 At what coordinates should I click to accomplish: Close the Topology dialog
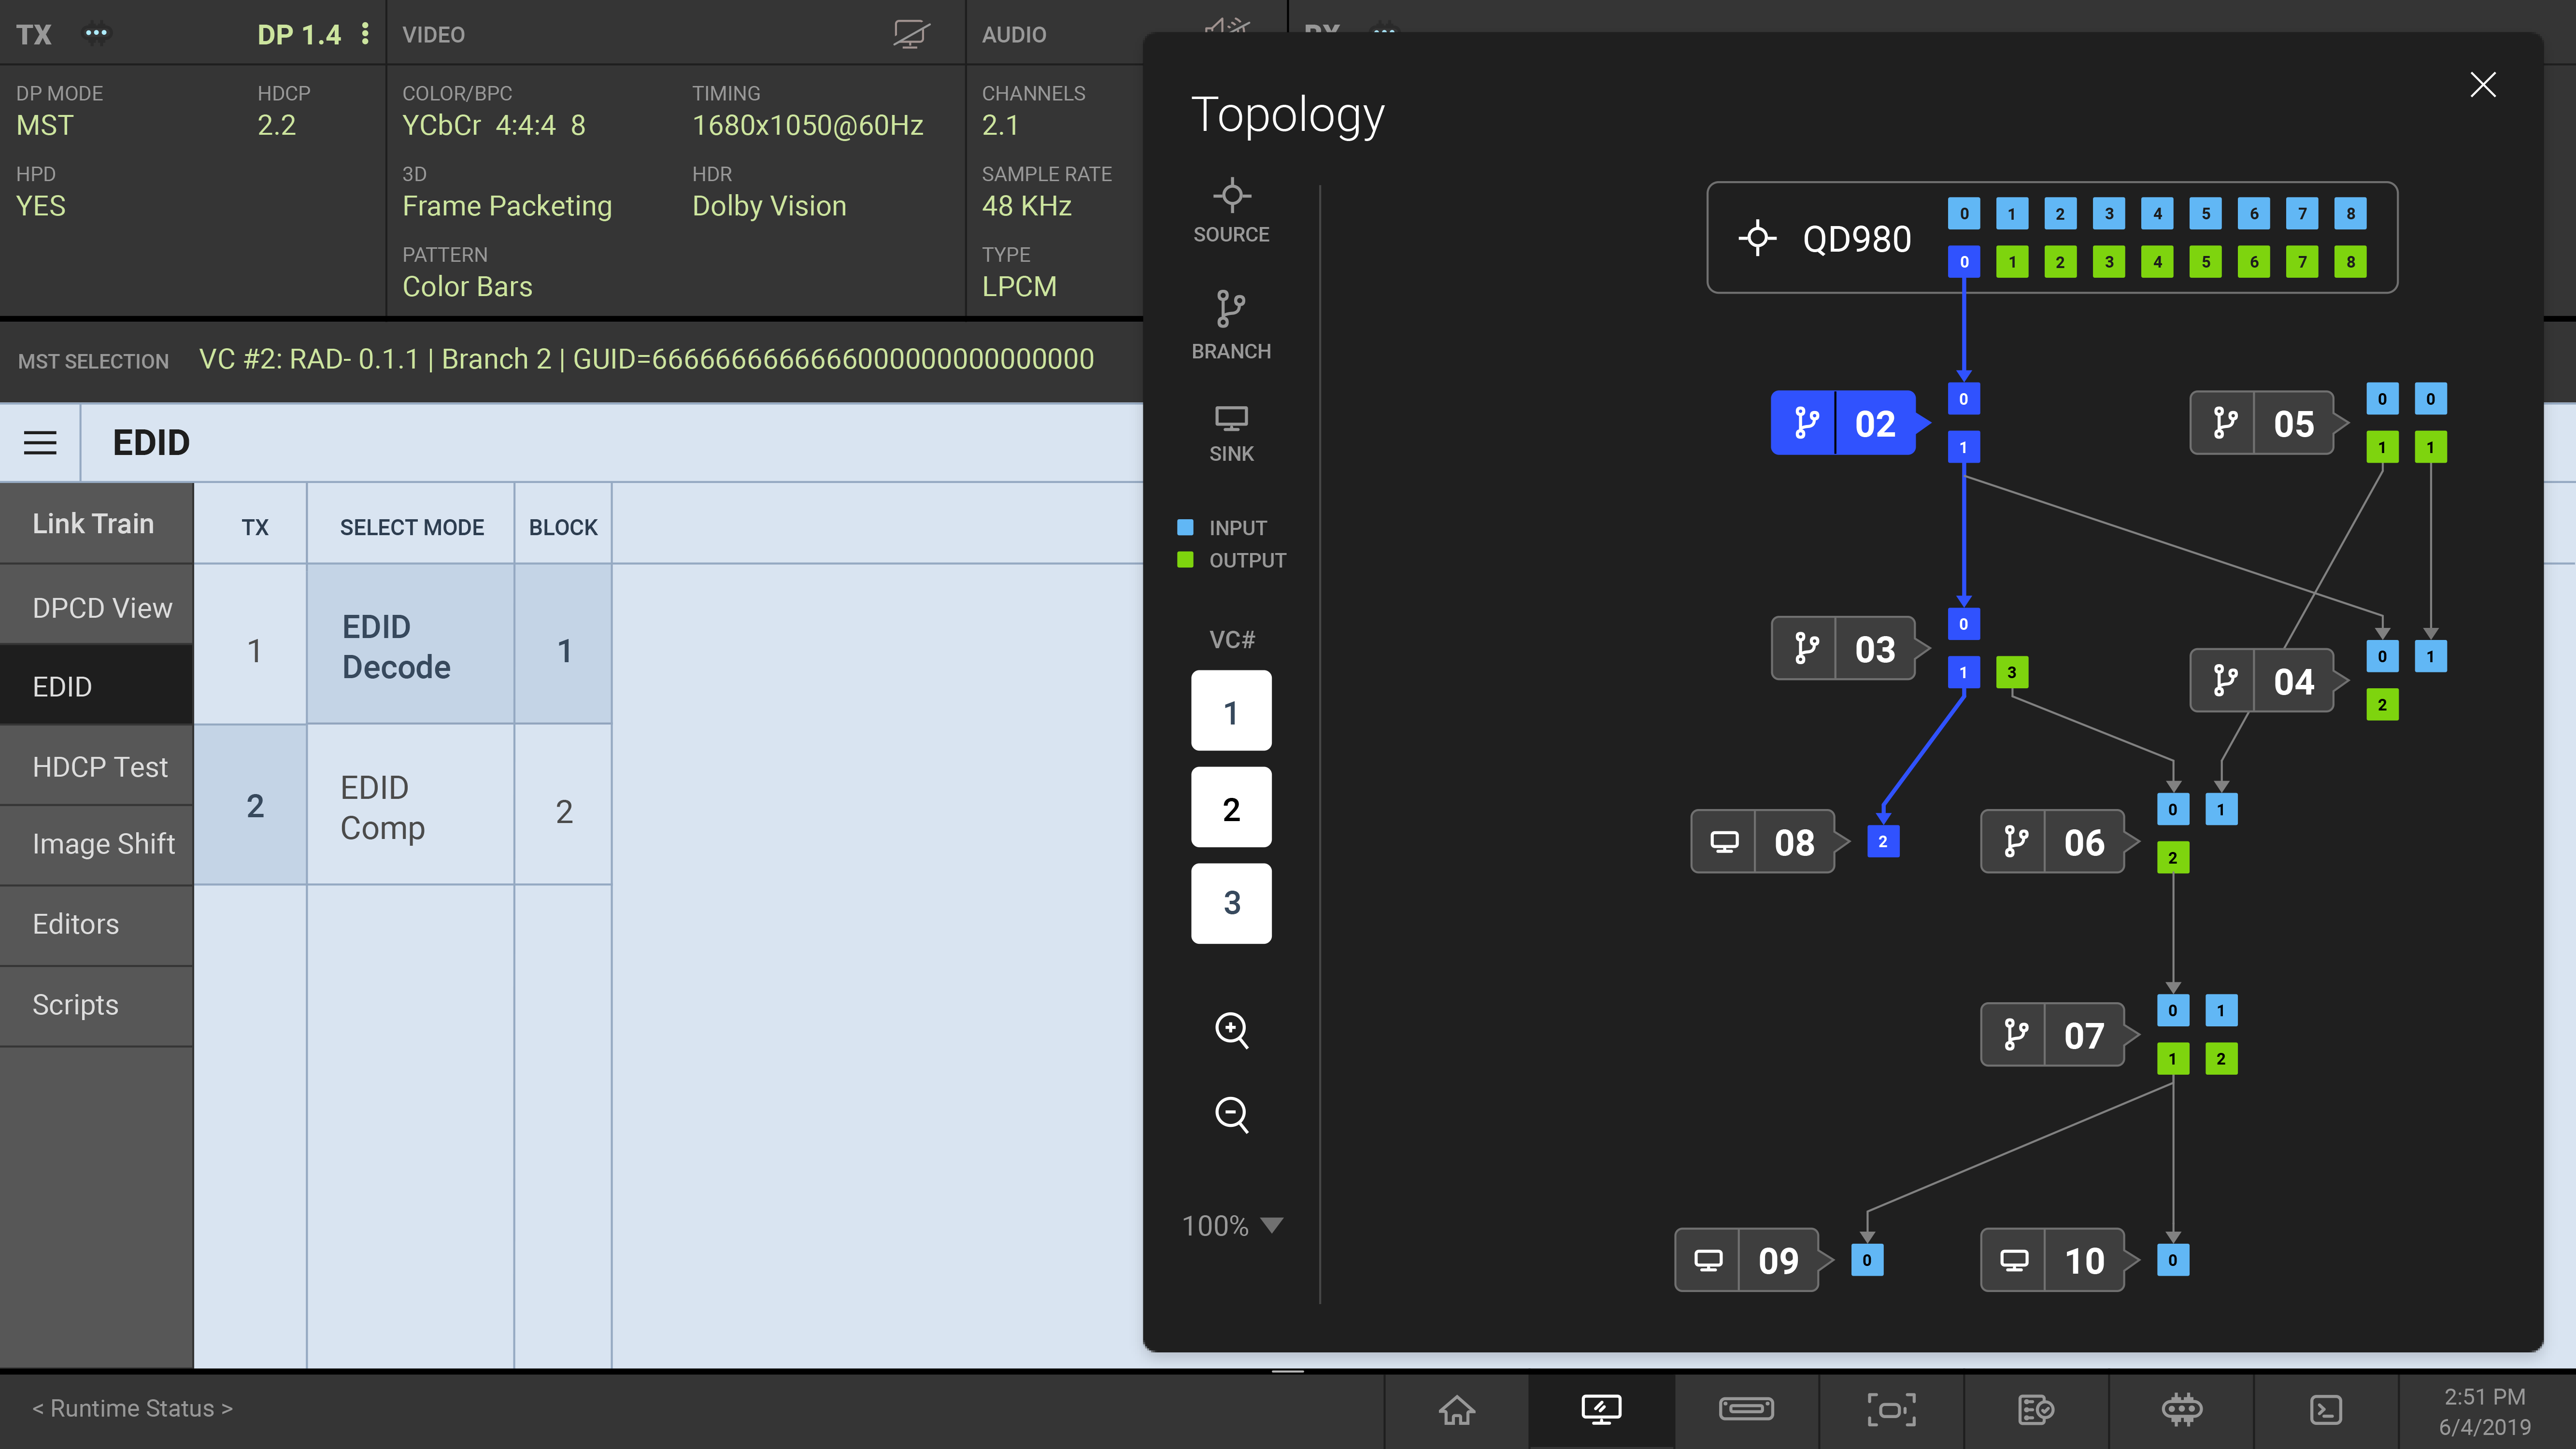2483,85
